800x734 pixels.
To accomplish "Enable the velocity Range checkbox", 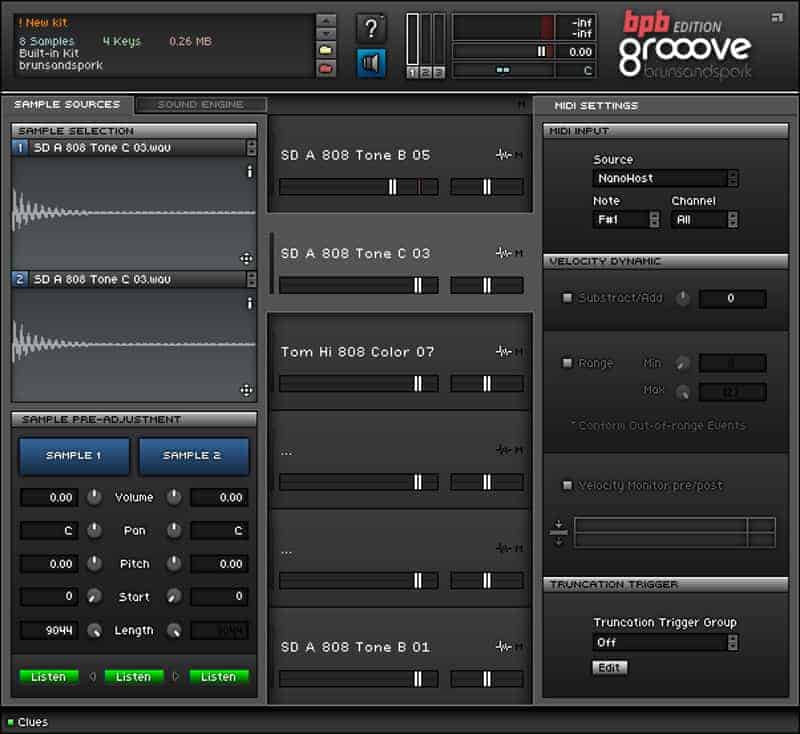I will coord(568,363).
